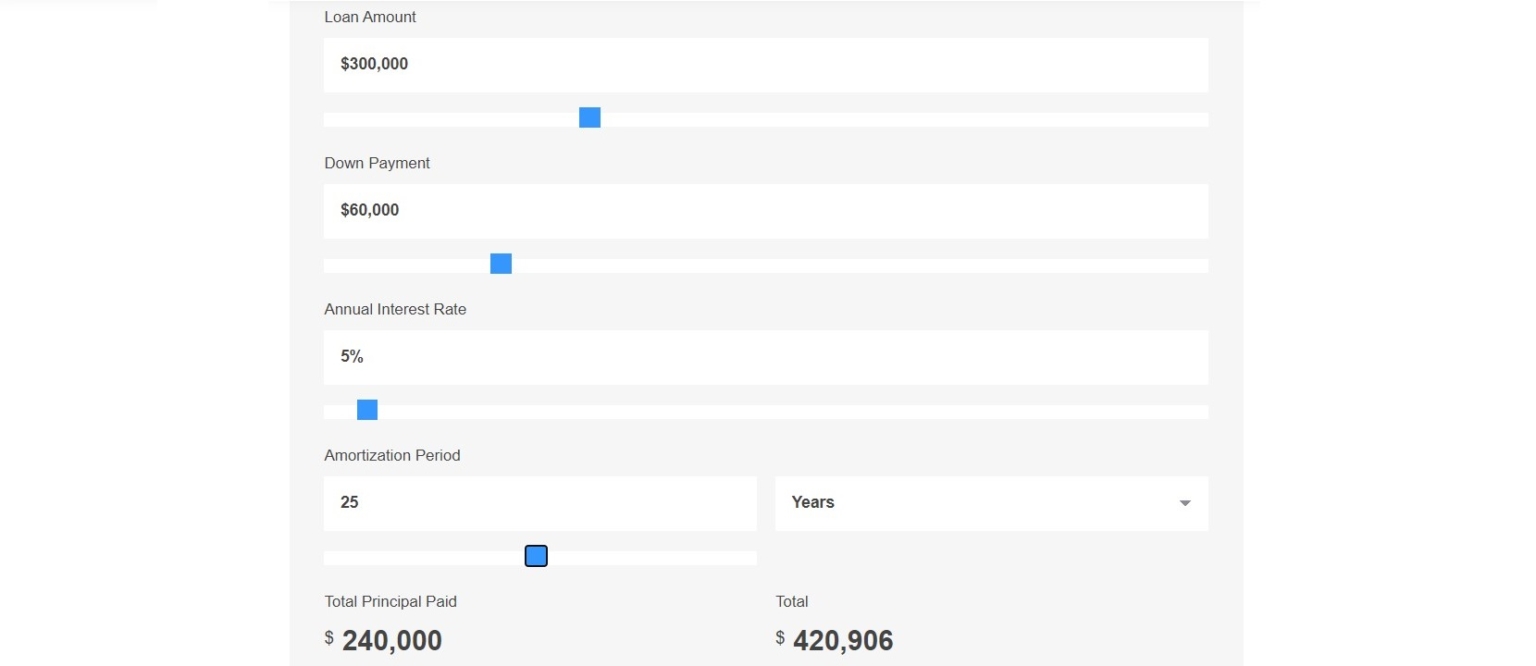Click the Amortization Period label
The width and height of the screenshot is (1536, 666).
coord(391,455)
